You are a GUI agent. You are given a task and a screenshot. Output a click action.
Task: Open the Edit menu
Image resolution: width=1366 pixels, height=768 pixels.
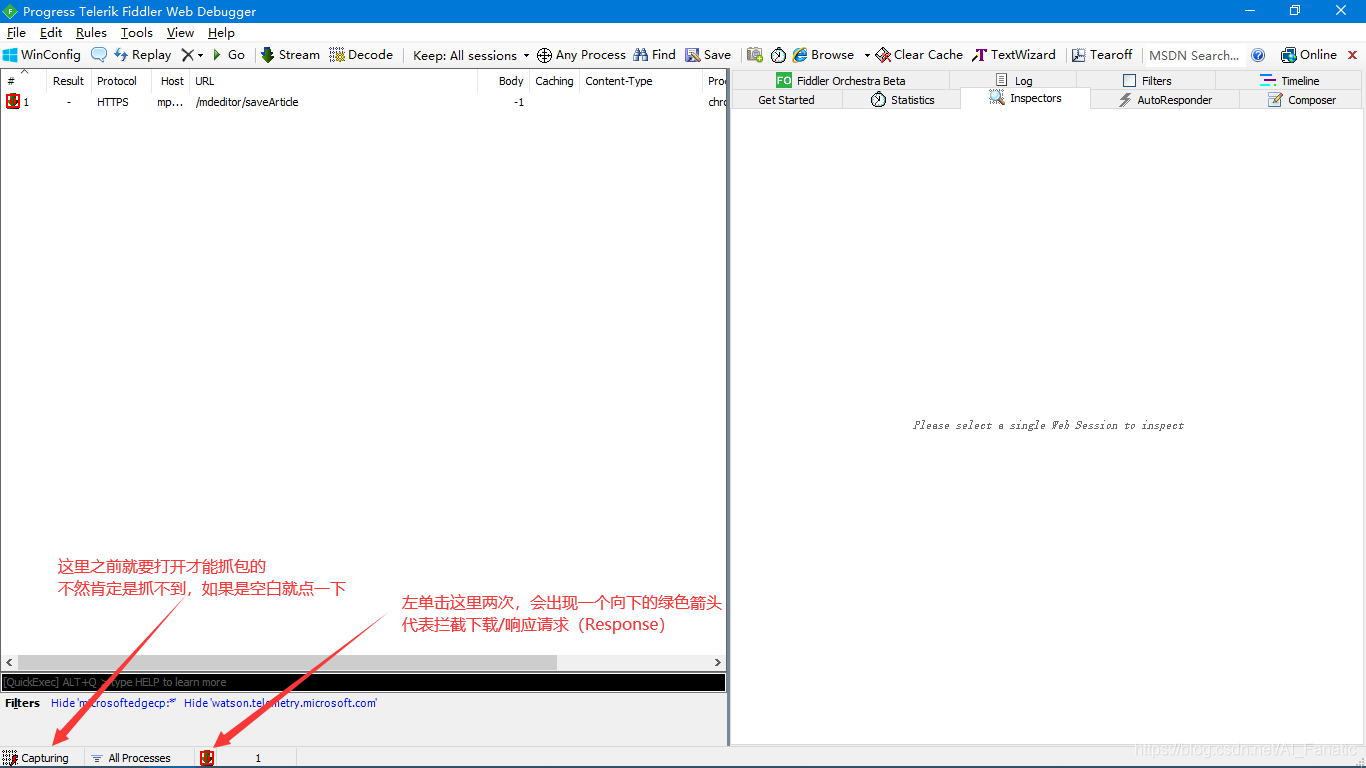click(x=51, y=33)
